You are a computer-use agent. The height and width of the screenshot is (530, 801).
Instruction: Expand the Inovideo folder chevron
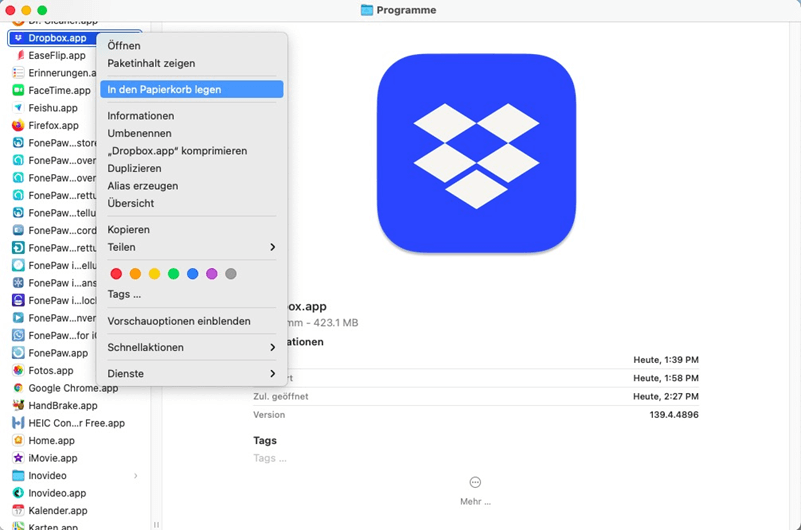tap(135, 475)
